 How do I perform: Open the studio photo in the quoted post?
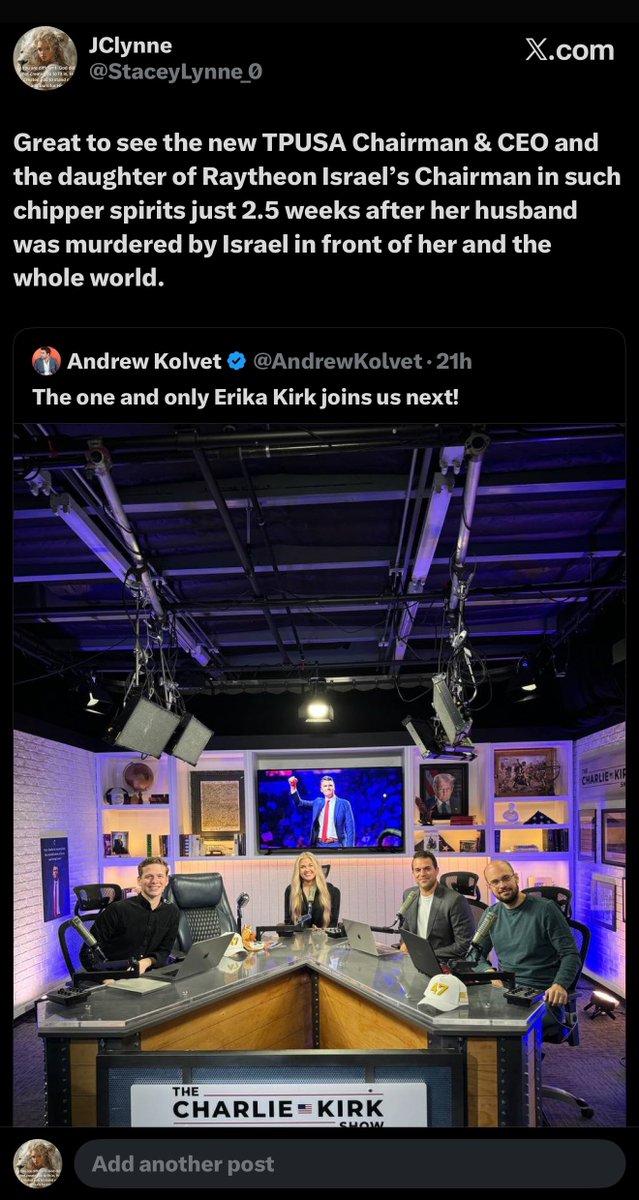click(x=319, y=775)
